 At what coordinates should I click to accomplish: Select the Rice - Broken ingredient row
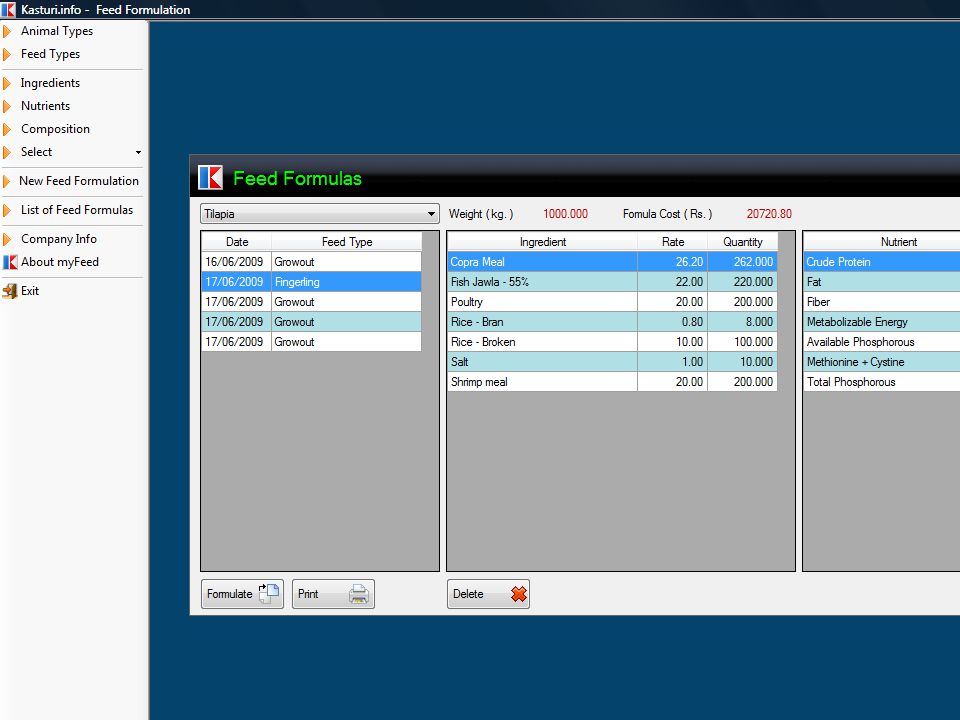(x=612, y=342)
